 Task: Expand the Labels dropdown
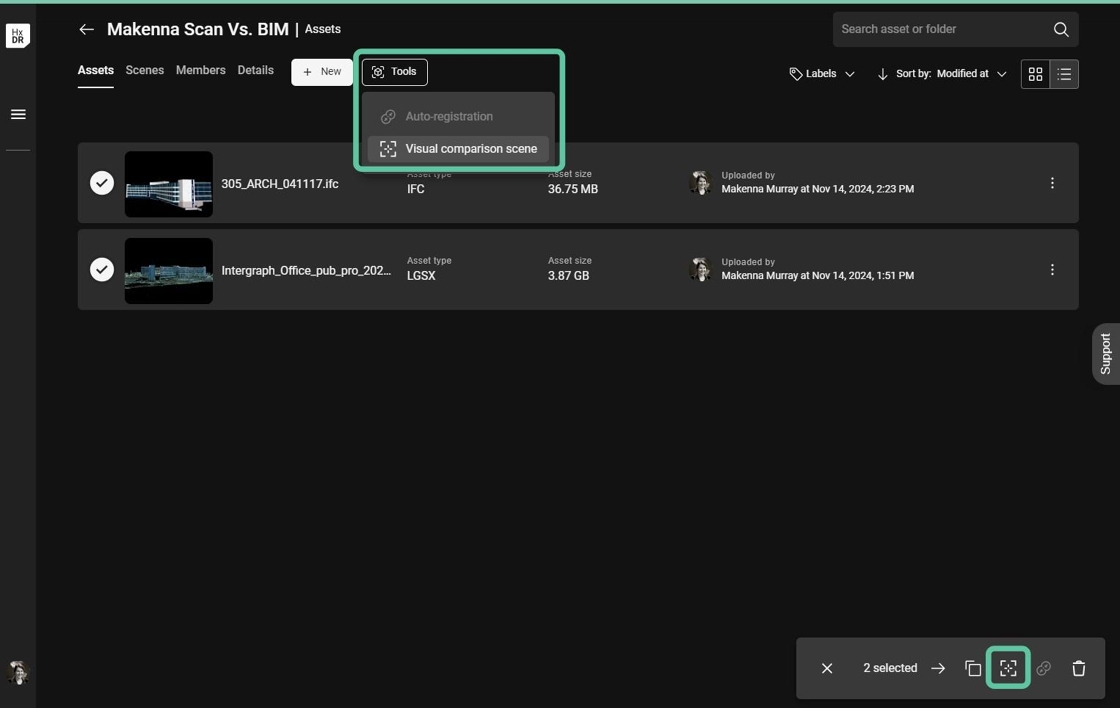[x=821, y=74]
